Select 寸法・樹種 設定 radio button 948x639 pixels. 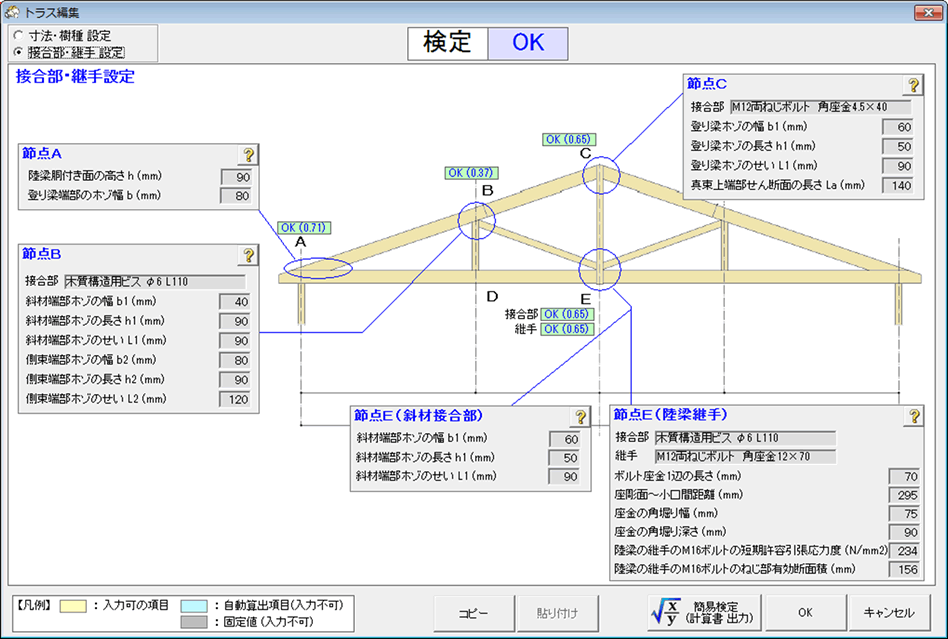18,36
